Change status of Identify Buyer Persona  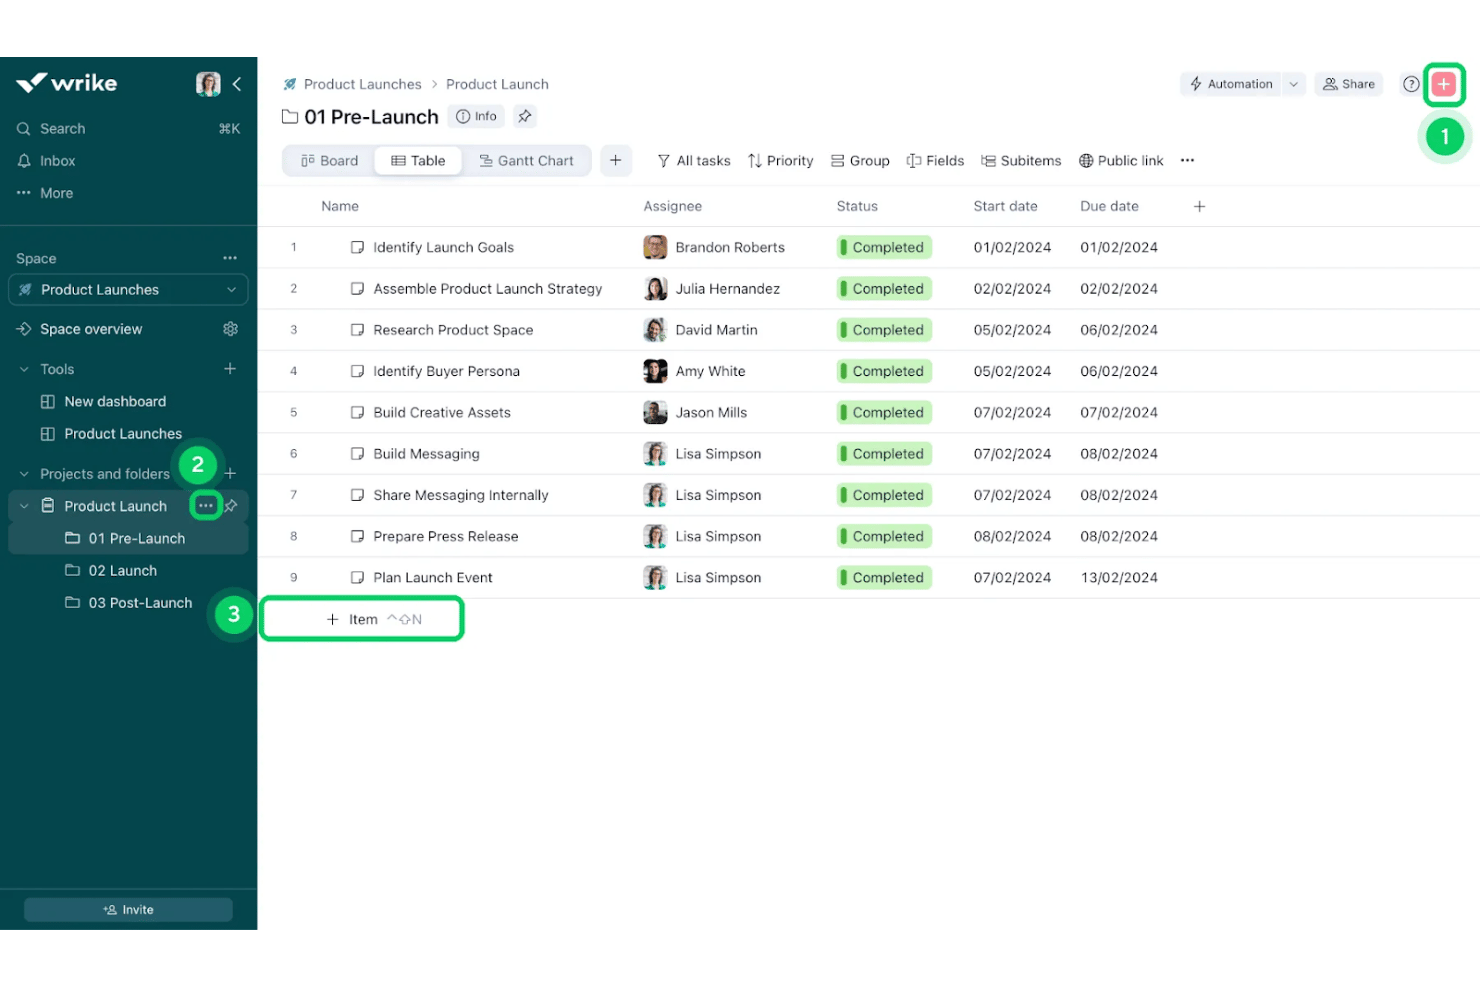pos(884,371)
